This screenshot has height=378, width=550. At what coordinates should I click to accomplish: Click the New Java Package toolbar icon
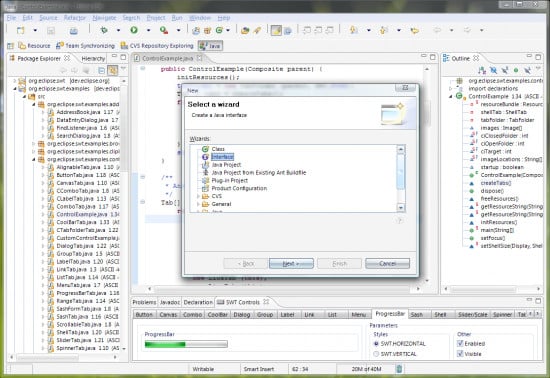[x=208, y=31]
